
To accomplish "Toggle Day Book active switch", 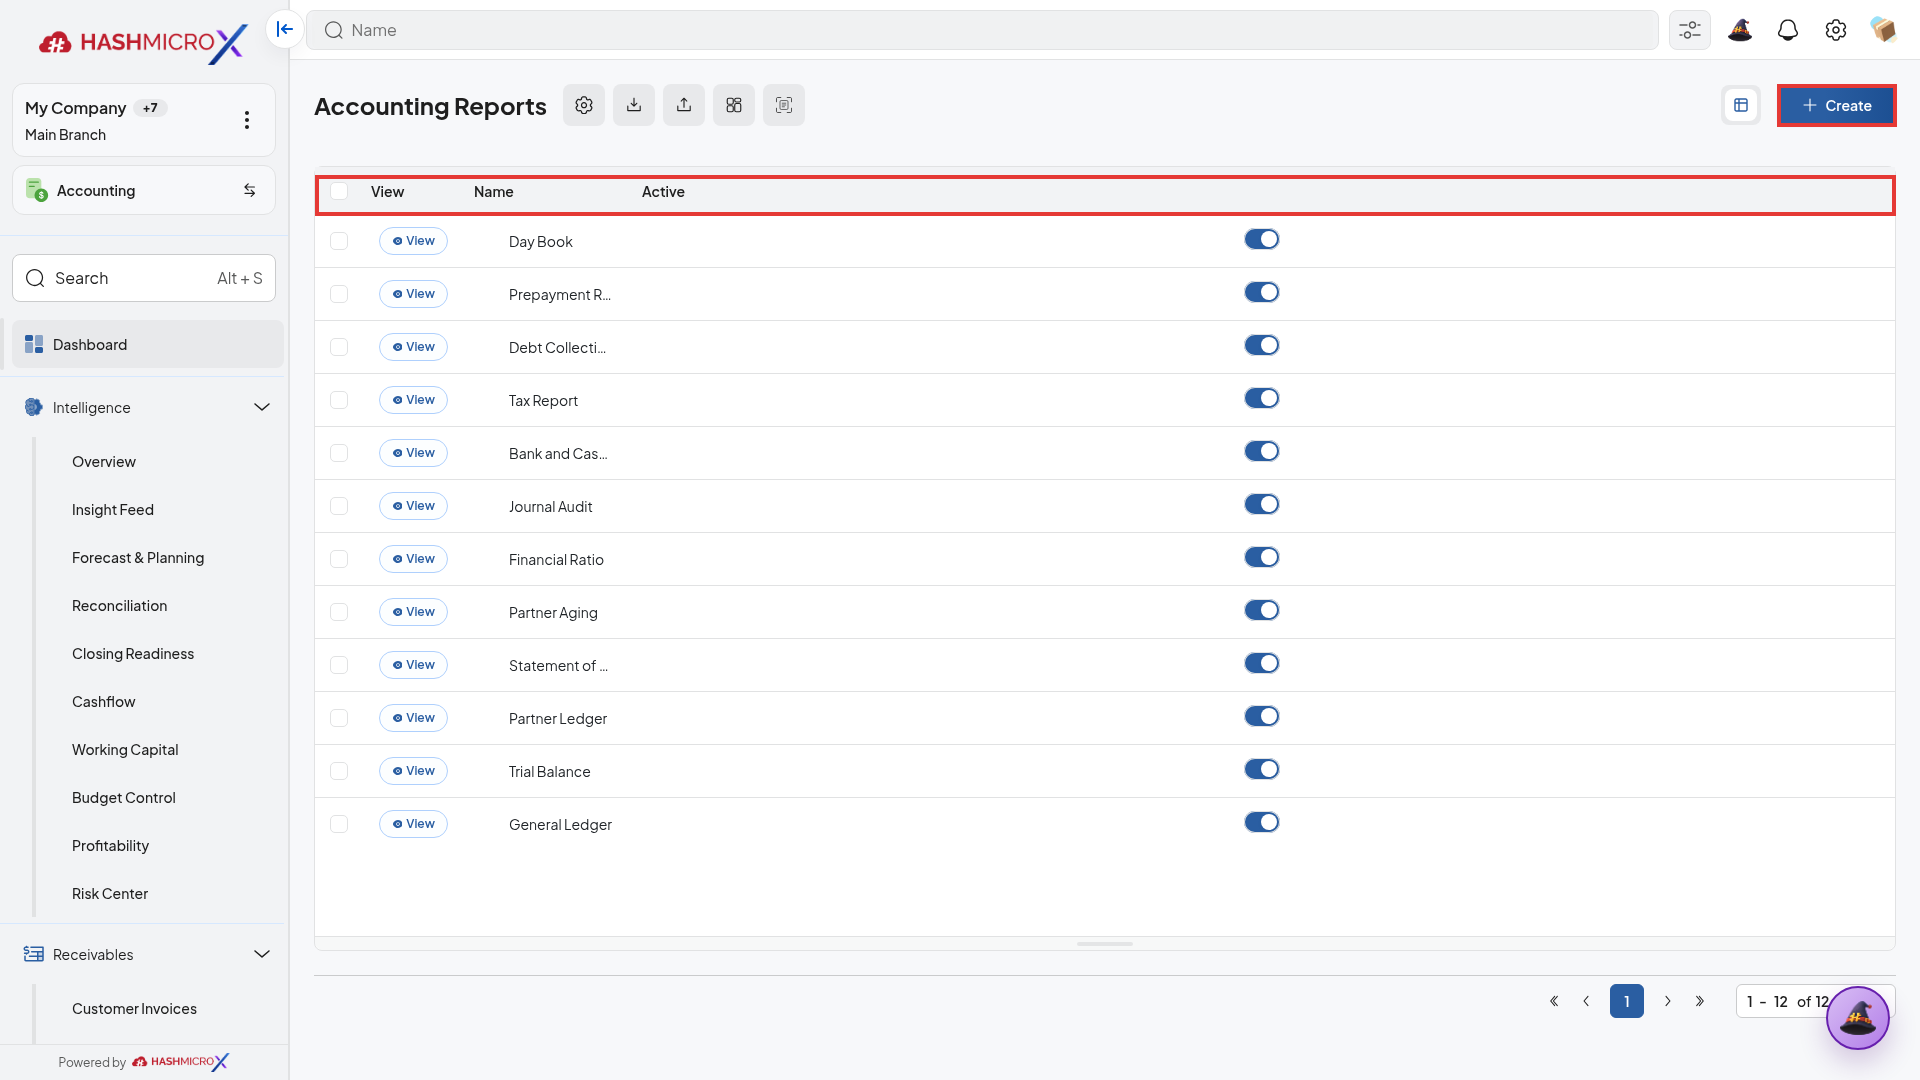I will tap(1262, 239).
